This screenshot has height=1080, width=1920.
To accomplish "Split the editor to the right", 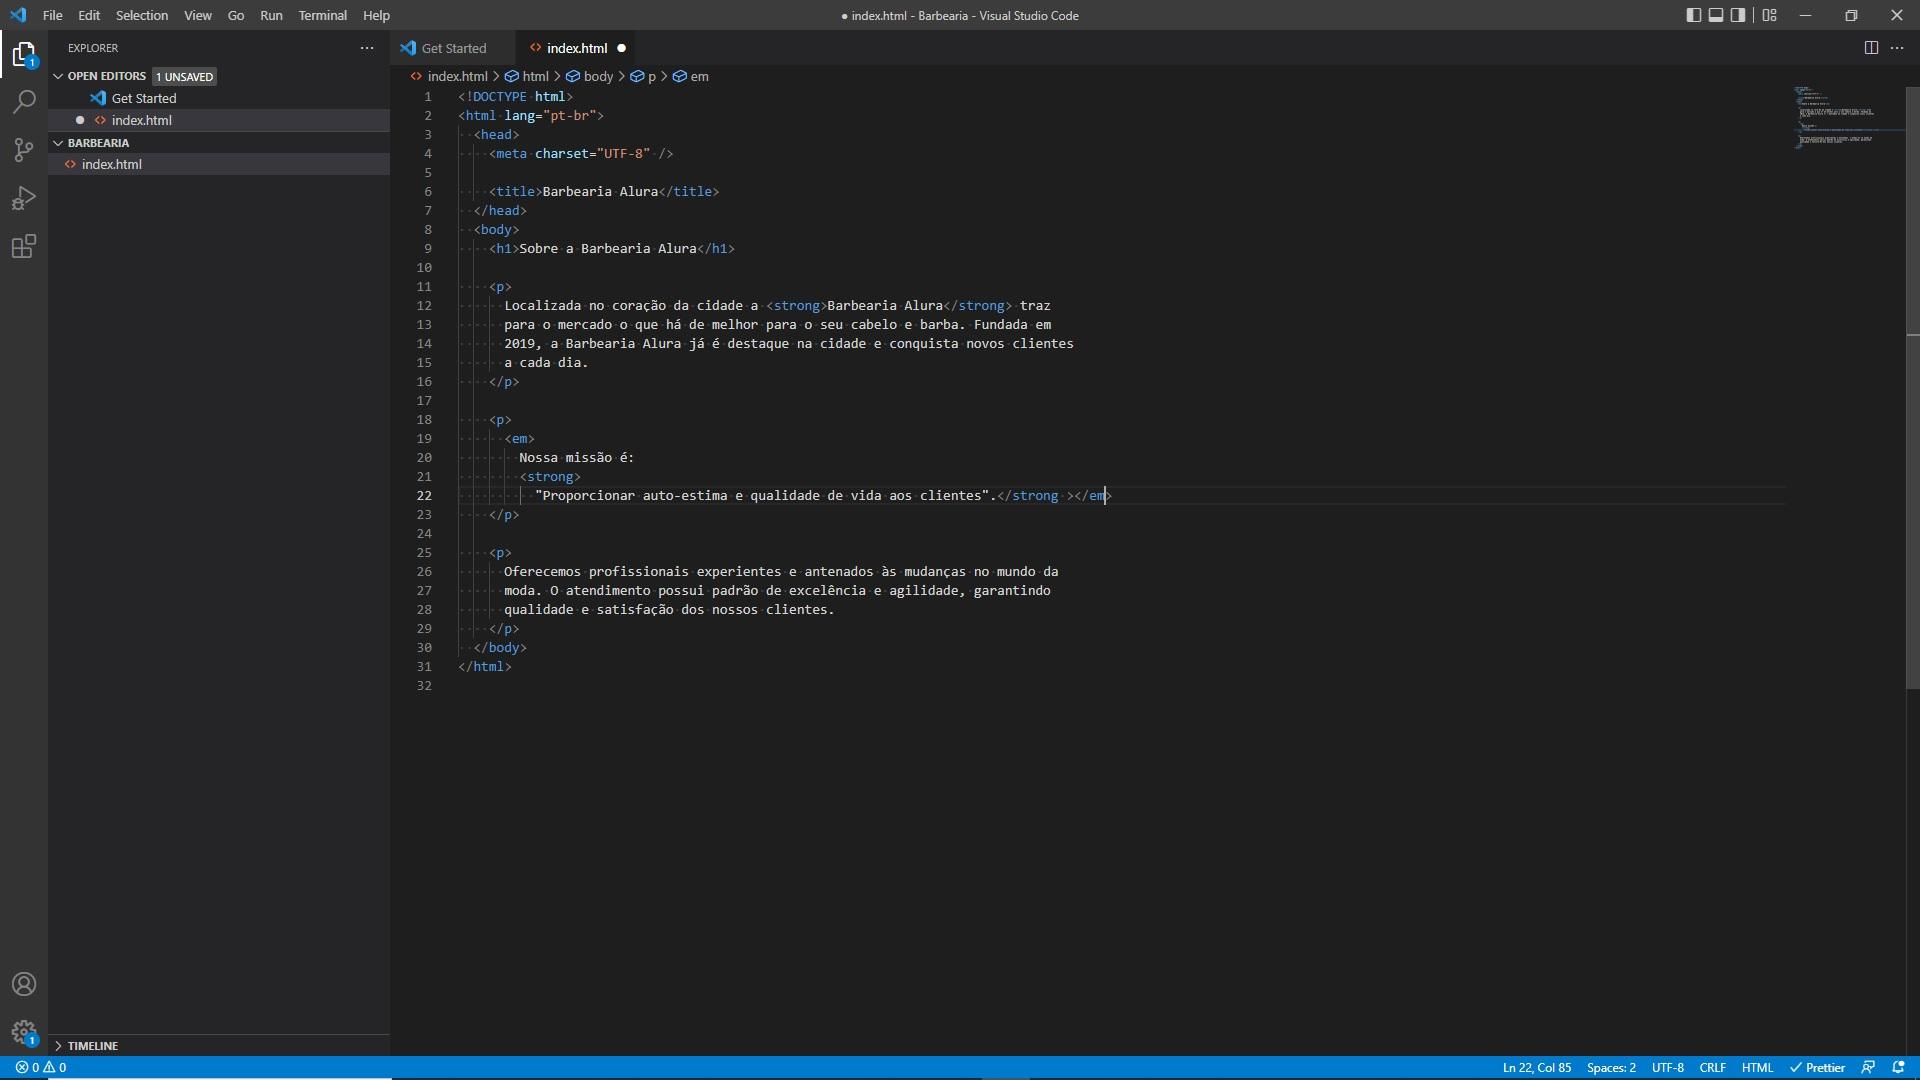I will (1871, 48).
